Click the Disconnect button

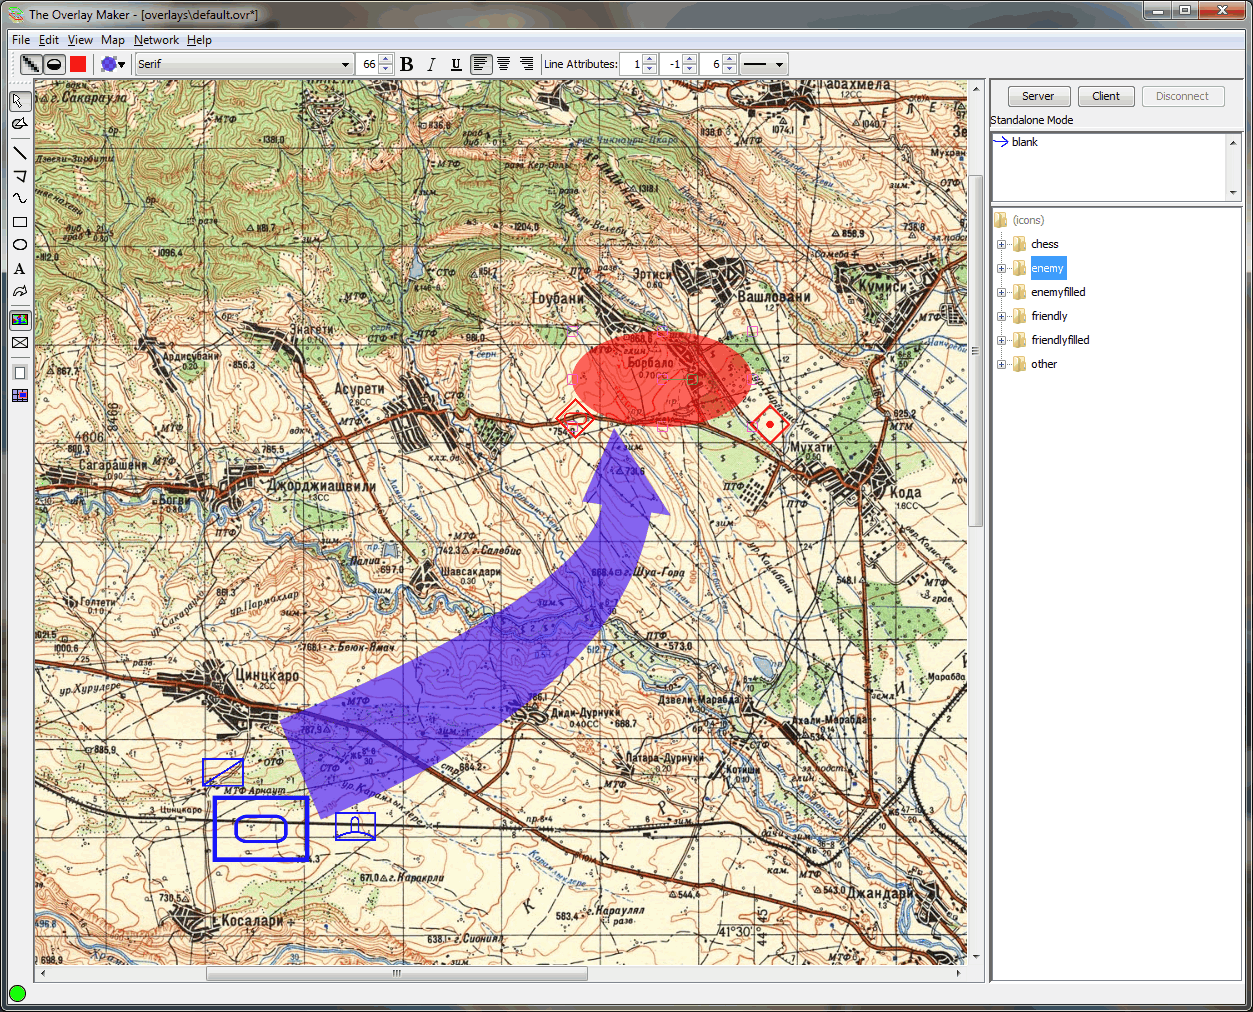[1182, 96]
